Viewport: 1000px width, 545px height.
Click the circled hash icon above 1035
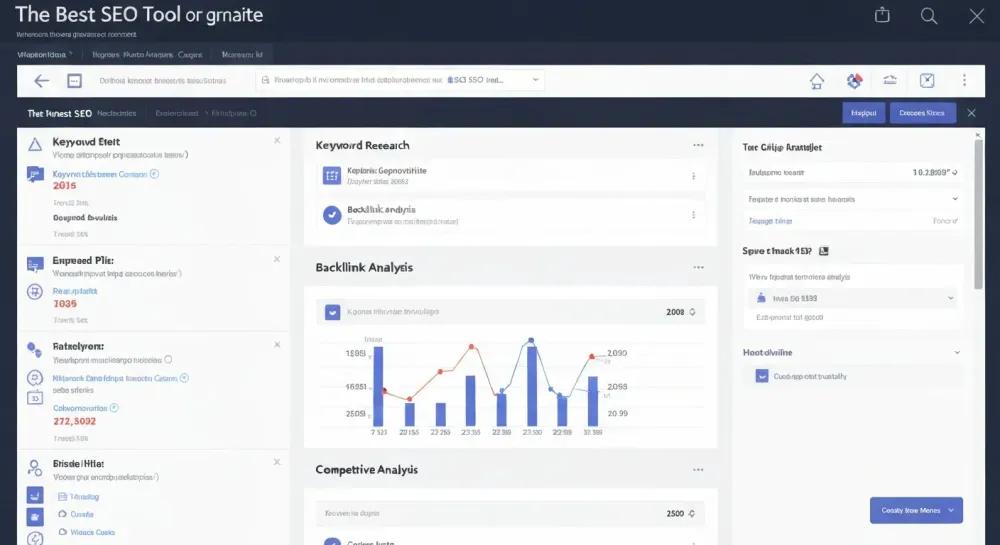pos(34,292)
